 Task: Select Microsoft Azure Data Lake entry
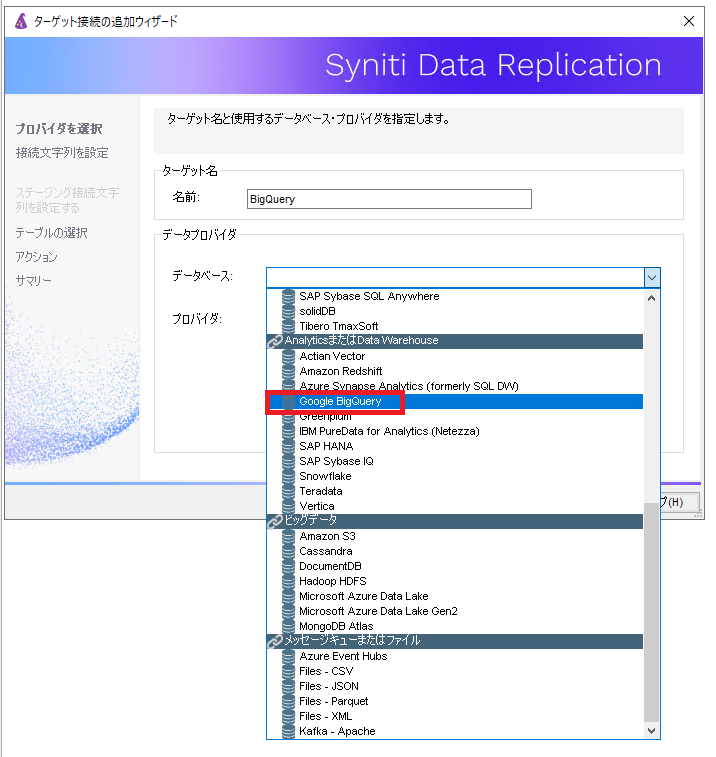[455, 596]
